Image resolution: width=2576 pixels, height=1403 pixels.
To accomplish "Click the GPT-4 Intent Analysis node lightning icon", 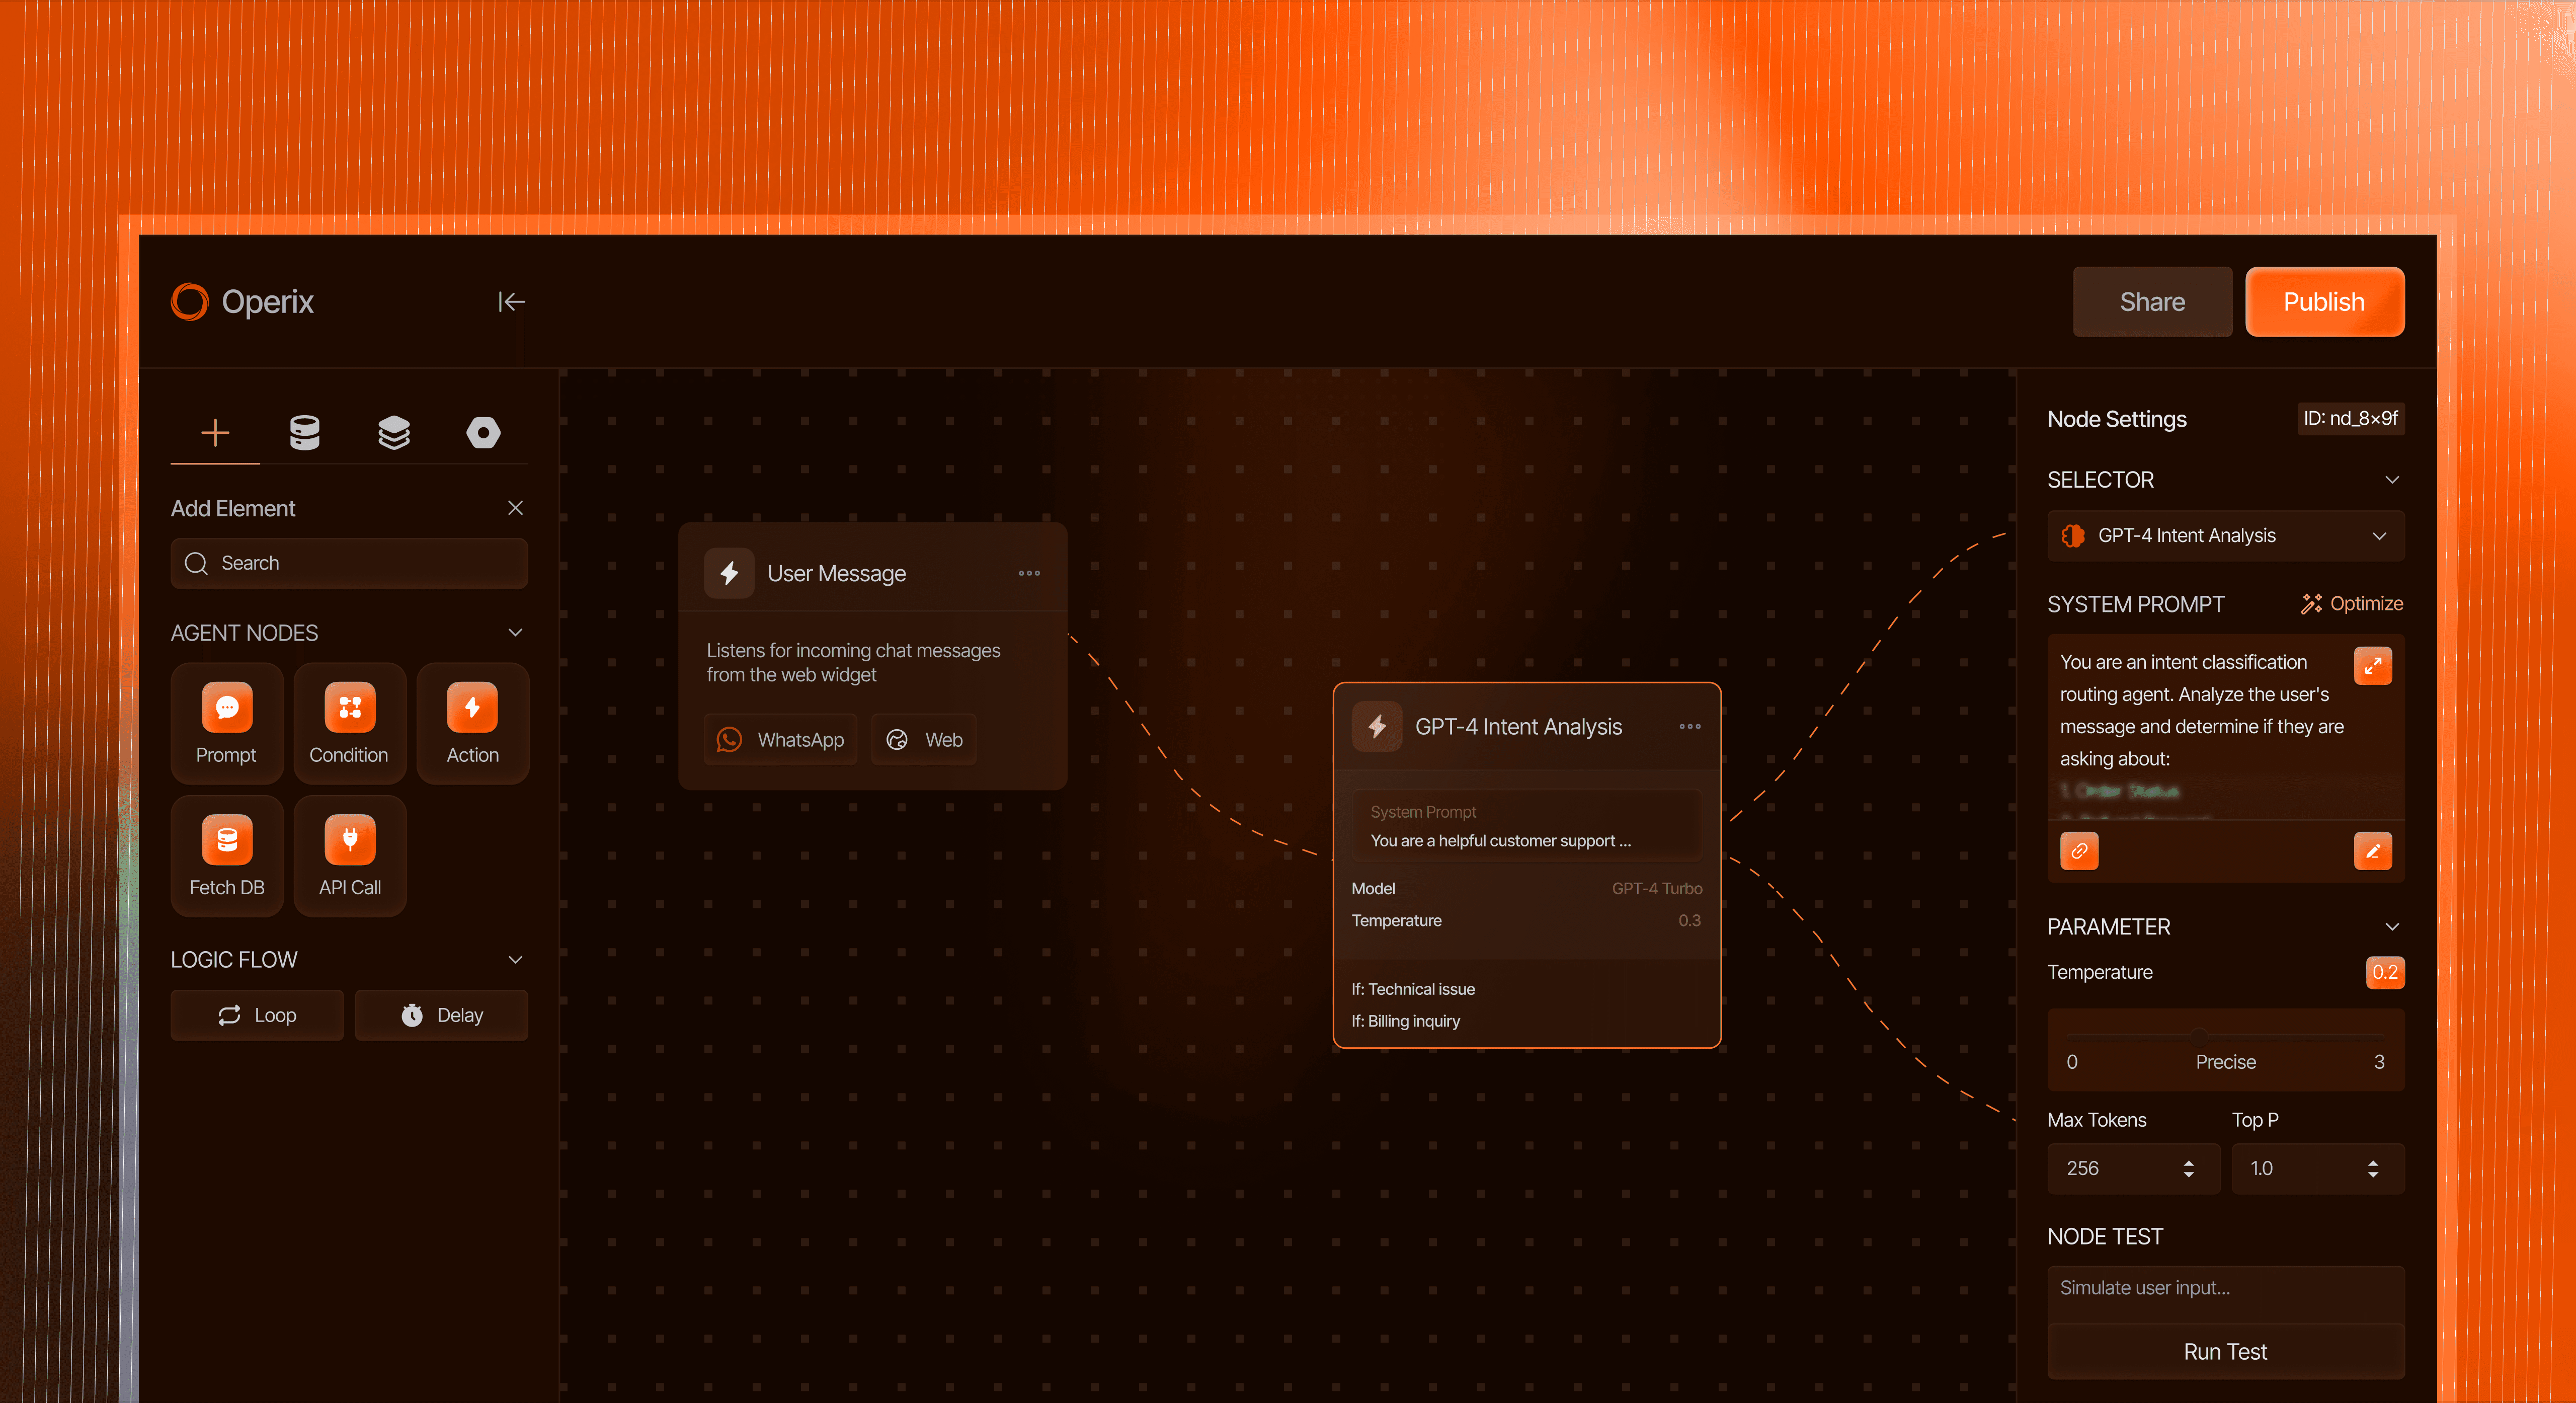I will coord(1377,727).
